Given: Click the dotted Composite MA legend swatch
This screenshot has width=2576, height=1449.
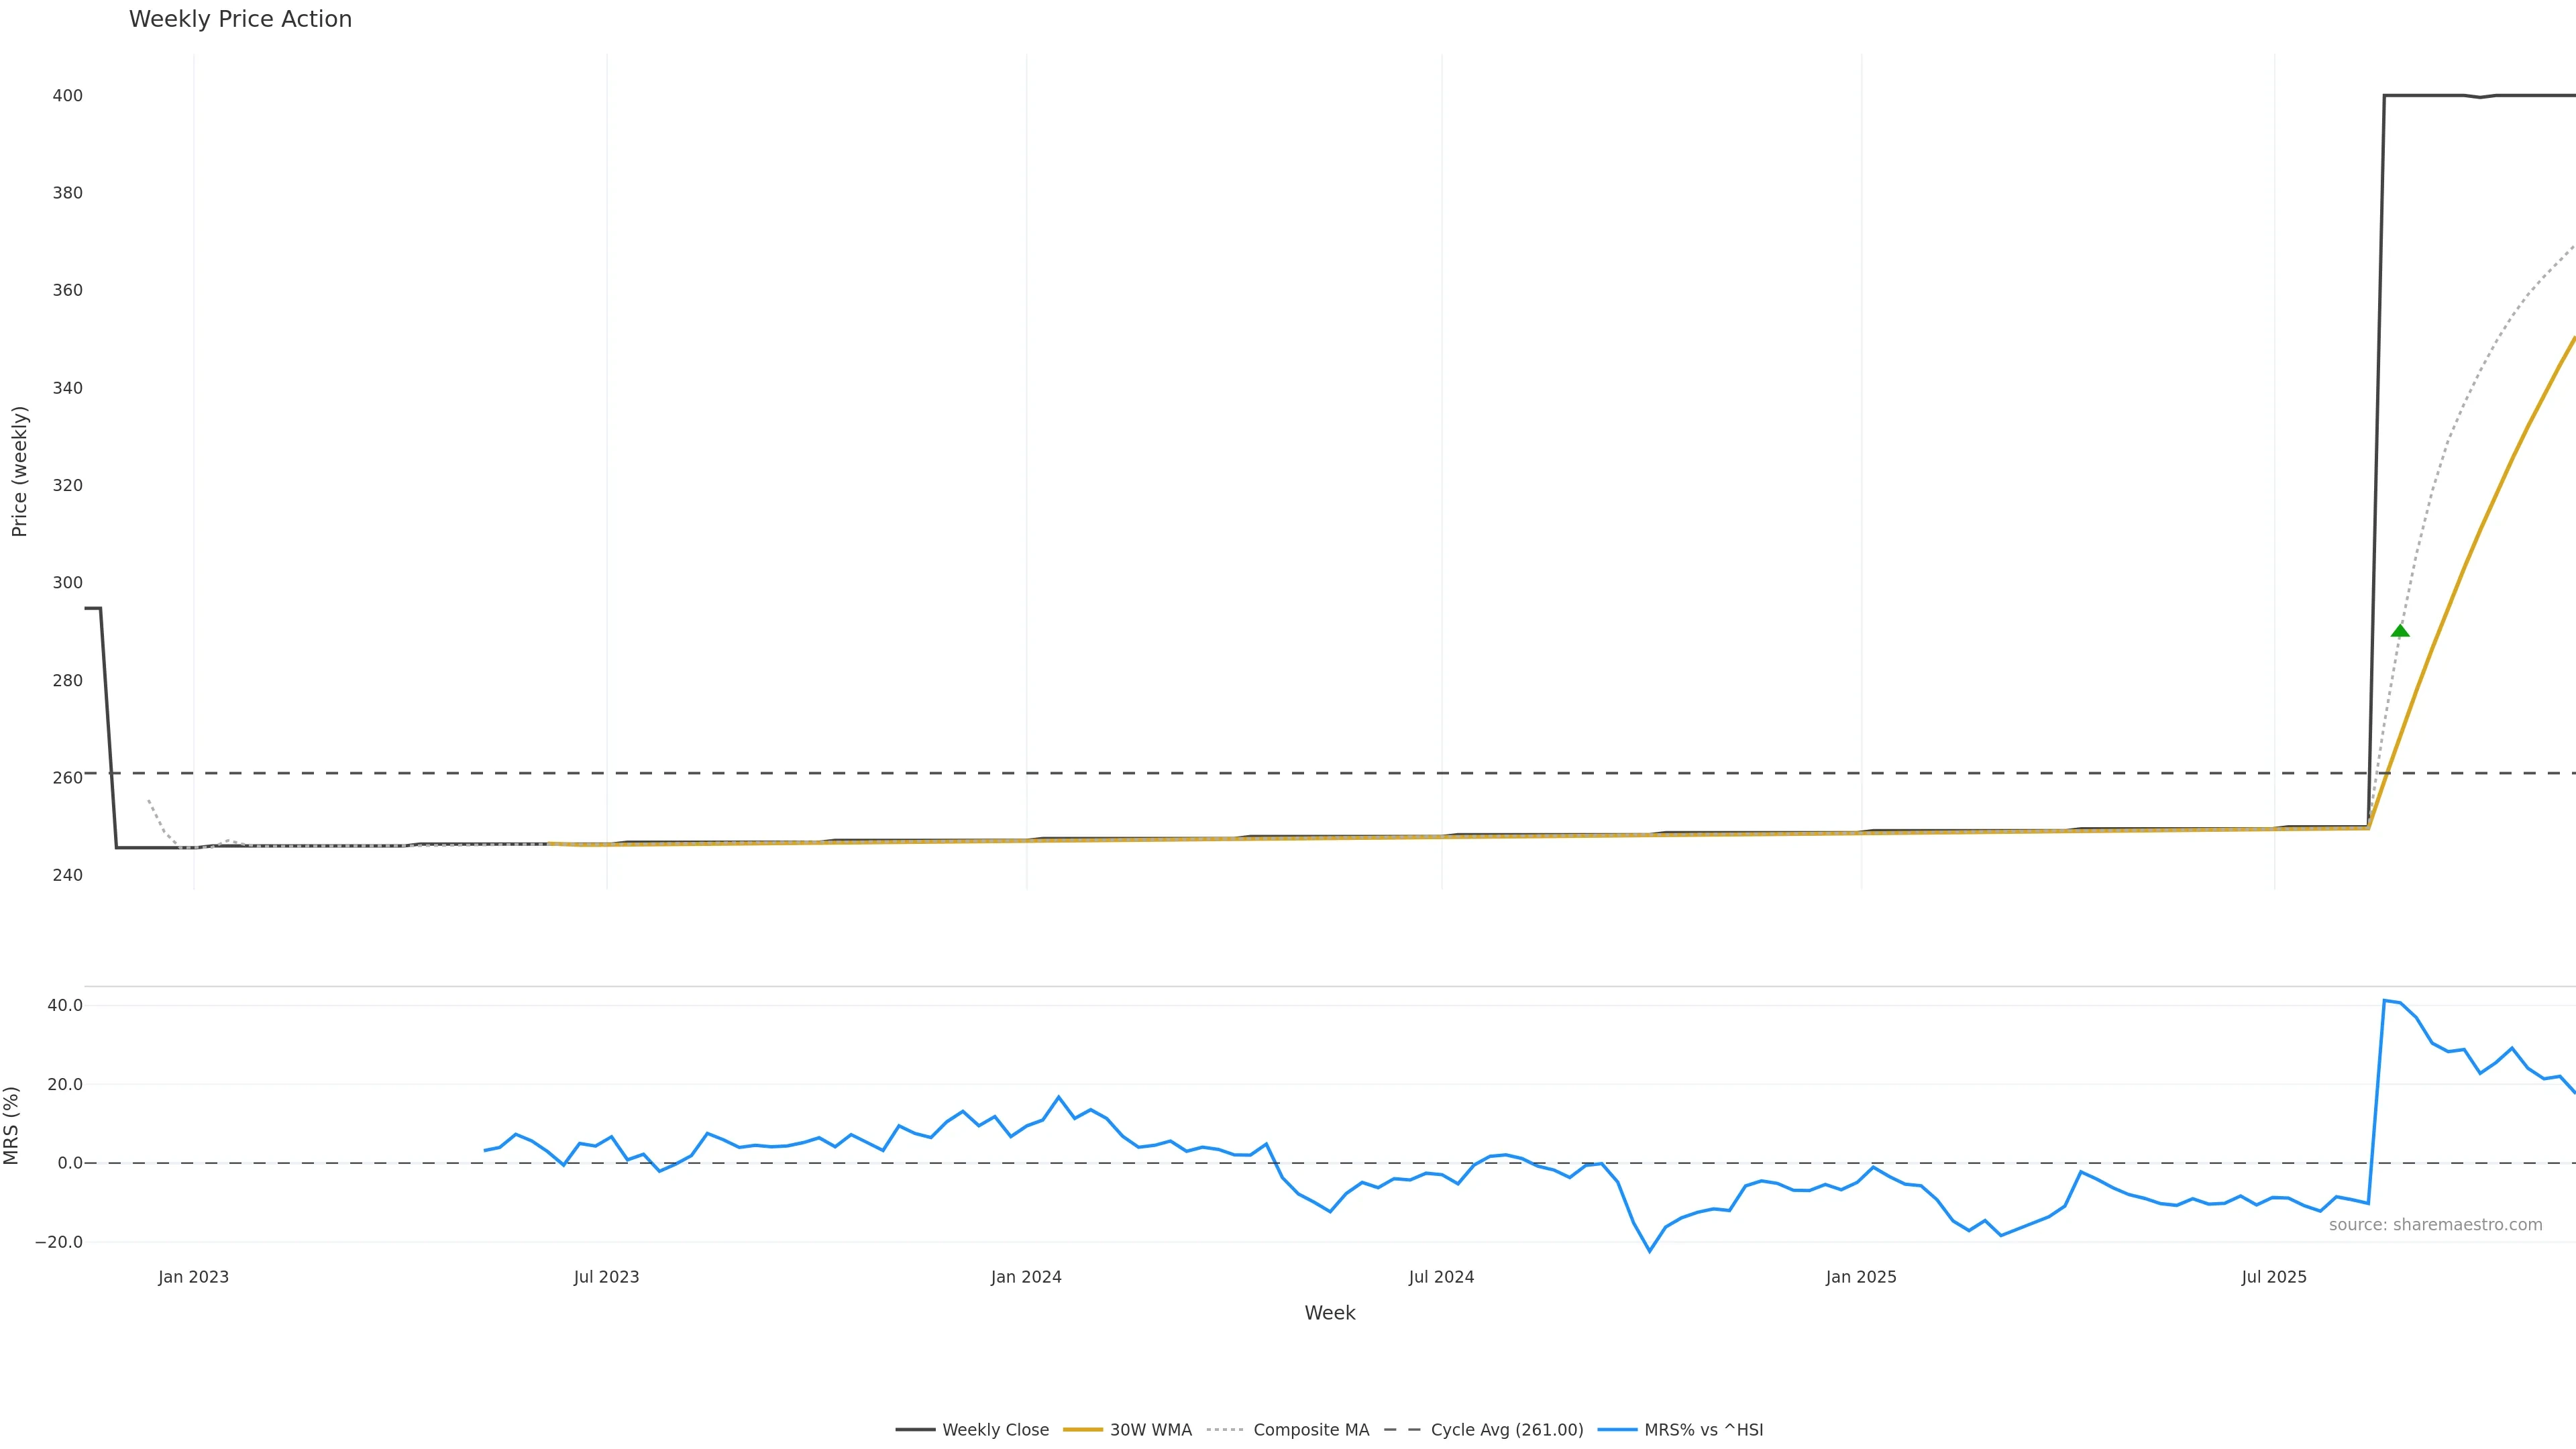Looking at the screenshot, I should (1225, 1430).
